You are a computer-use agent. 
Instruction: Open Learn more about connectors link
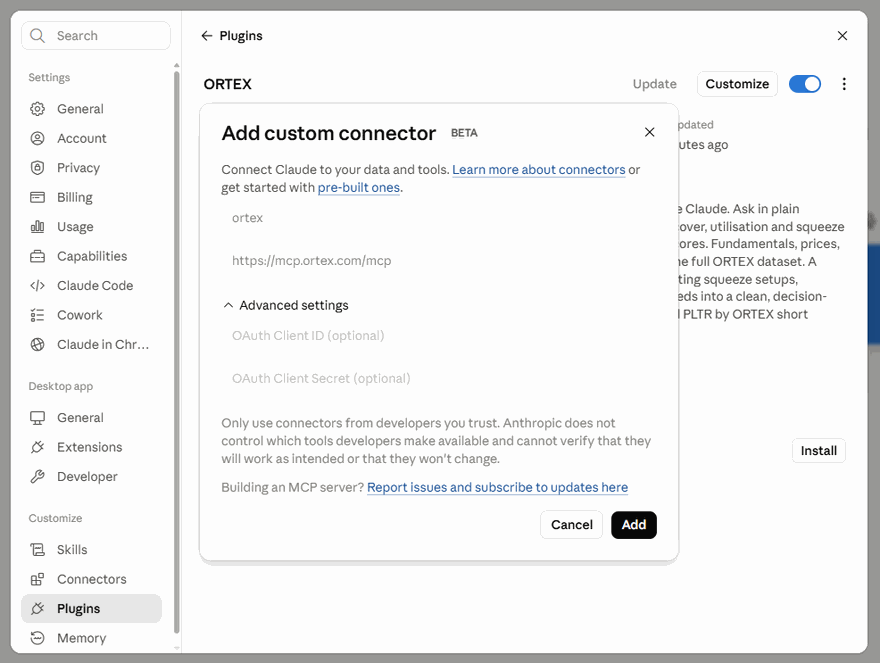538,170
